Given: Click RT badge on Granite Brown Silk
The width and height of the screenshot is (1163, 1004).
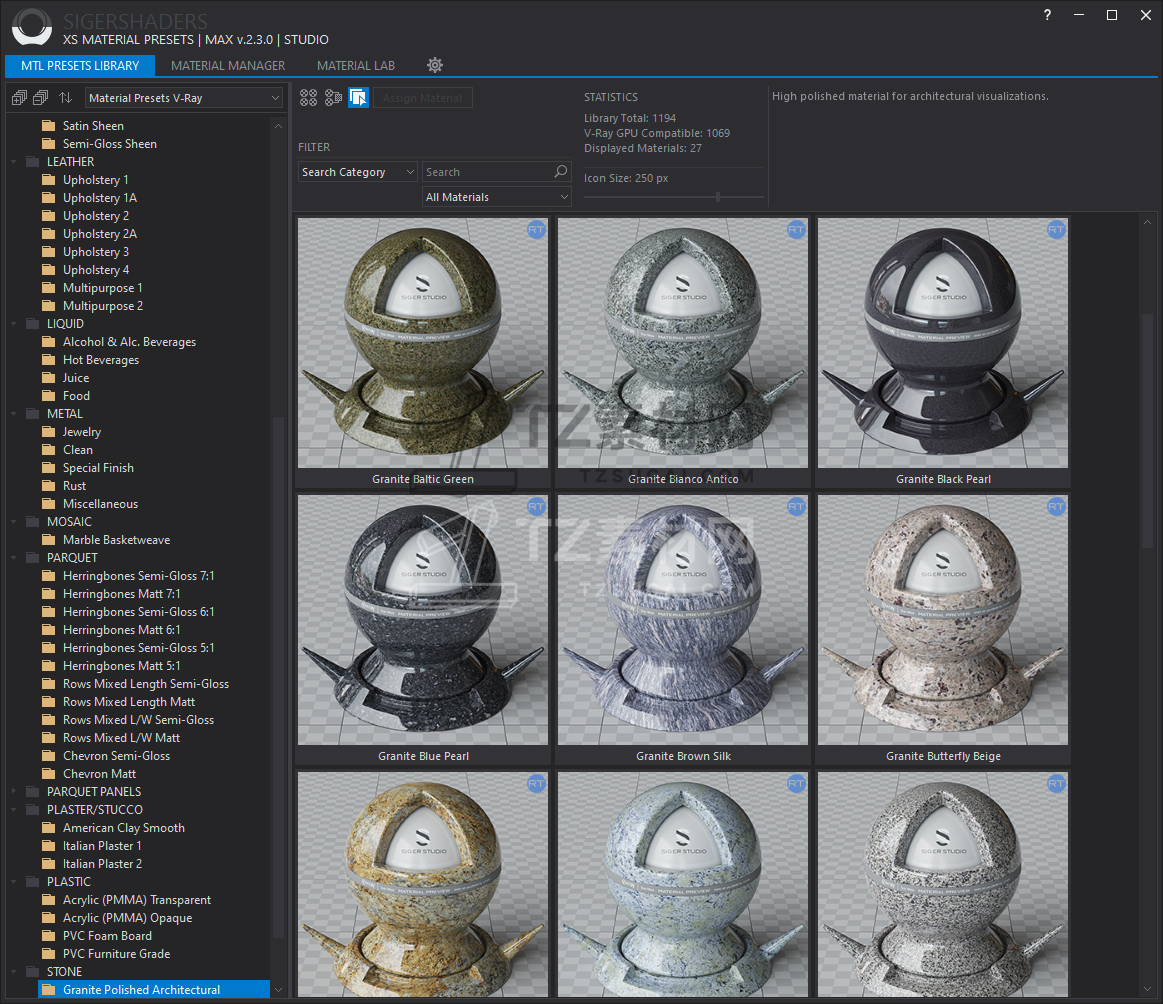Looking at the screenshot, I should 796,507.
